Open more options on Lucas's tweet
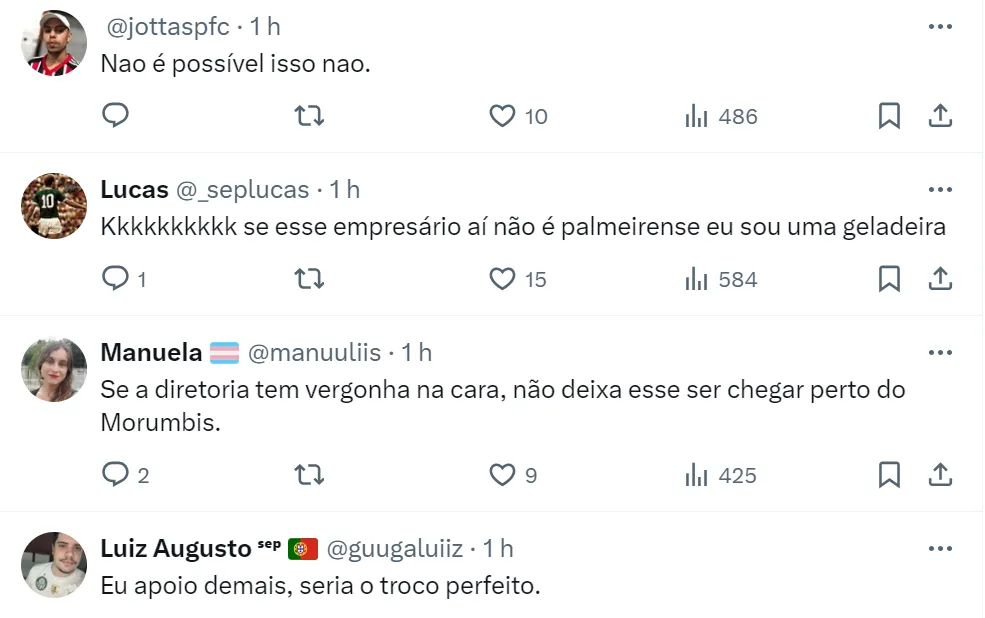The image size is (985, 618). pyautogui.click(x=940, y=189)
